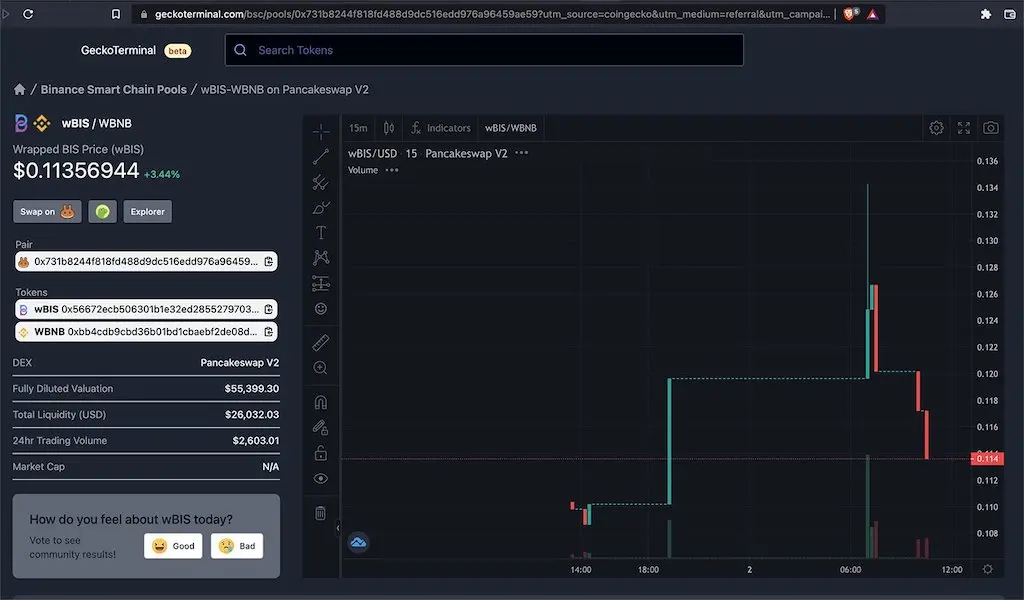
Task: Hide all drawings with eye icon
Action: (321, 479)
